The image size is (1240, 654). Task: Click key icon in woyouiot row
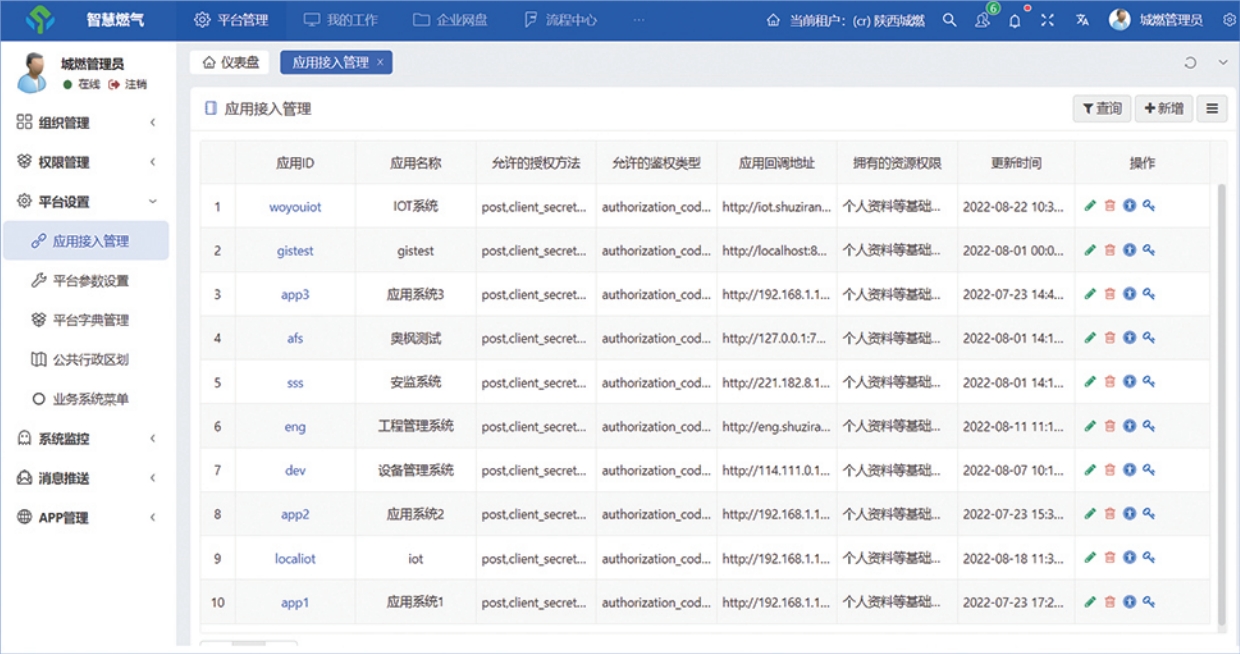coord(1149,206)
